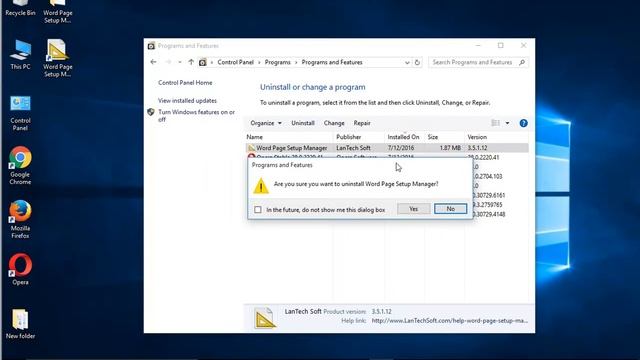Maximize the Programs and Features window
This screenshot has width=640, height=360.
tap(500, 45)
